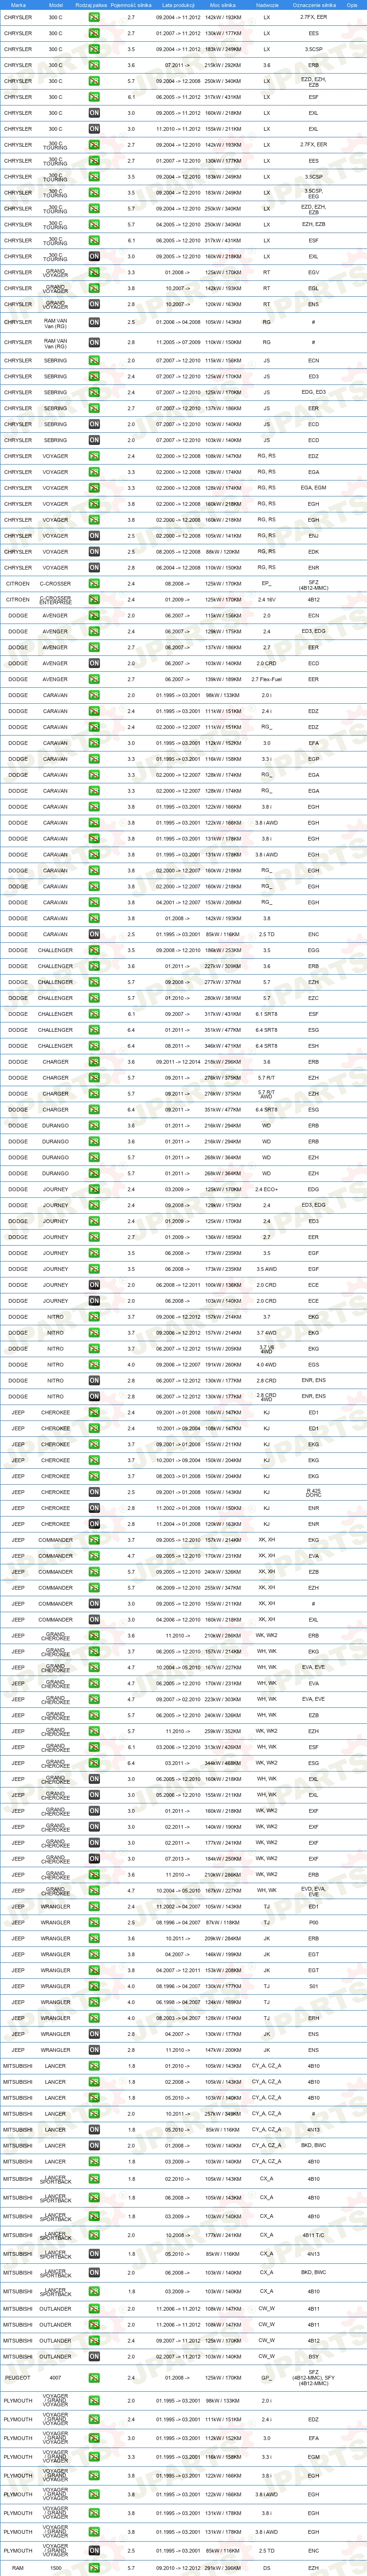Screen dimensions: 367x2576
Task: Click diesel icon in Dodge Caravan 2.5 TD row
Action: click(x=94, y=935)
